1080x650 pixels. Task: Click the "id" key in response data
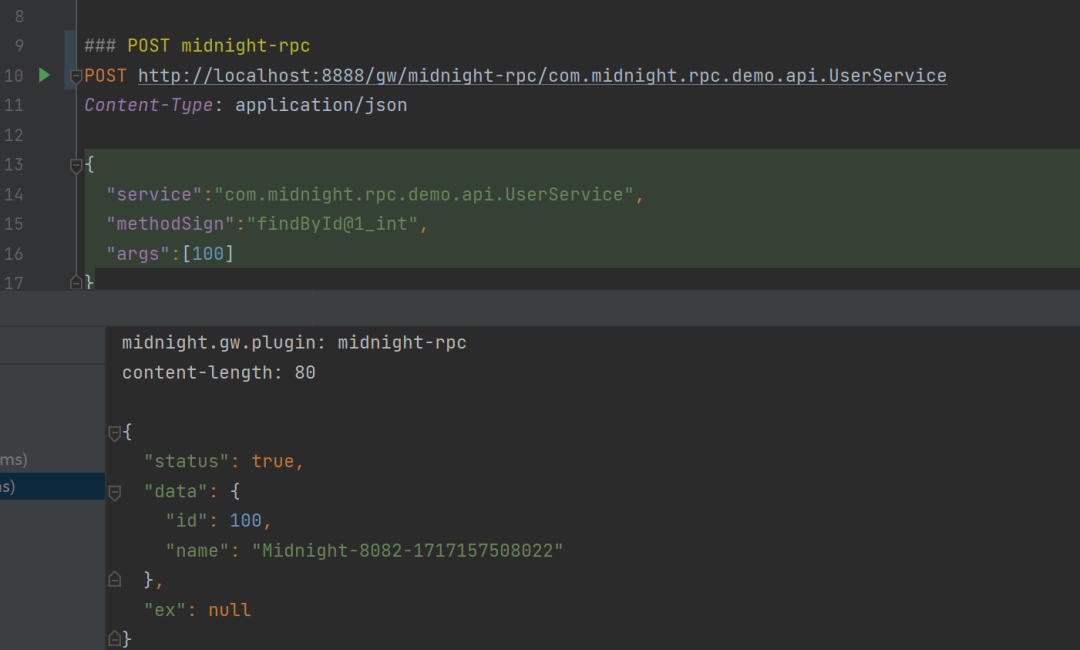[x=186, y=521]
